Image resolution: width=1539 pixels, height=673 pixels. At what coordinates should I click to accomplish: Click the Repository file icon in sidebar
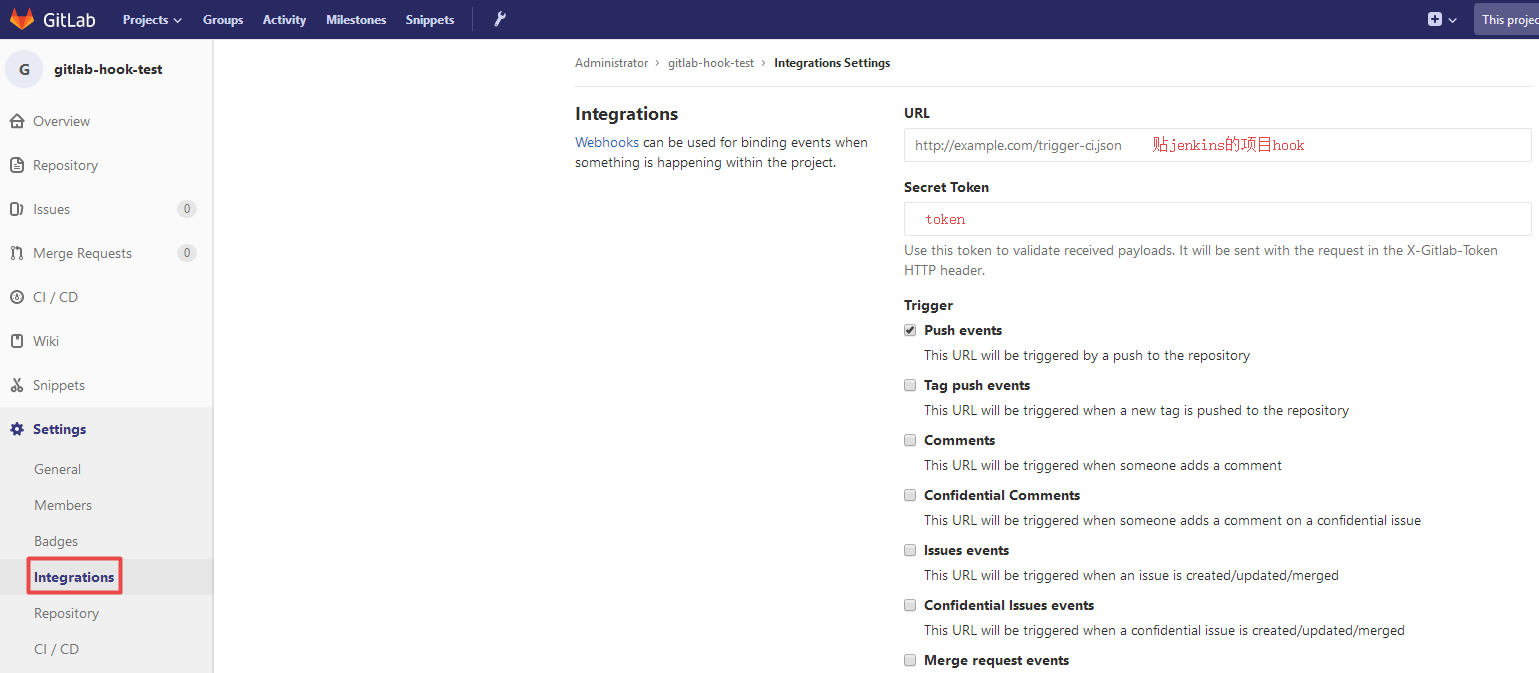point(16,165)
